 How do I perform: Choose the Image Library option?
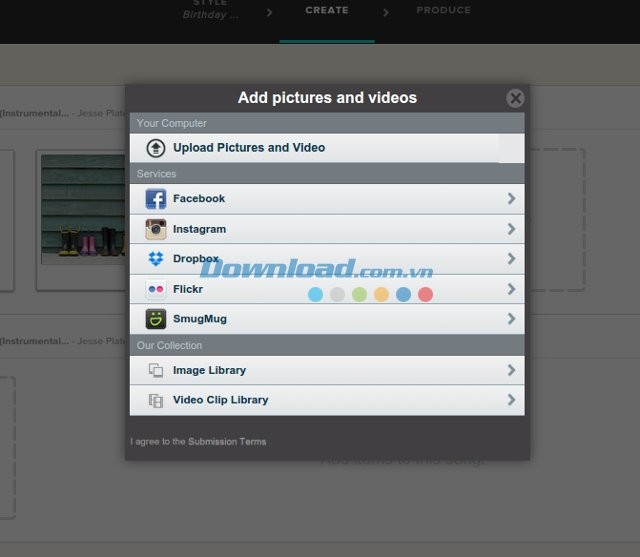coord(209,370)
